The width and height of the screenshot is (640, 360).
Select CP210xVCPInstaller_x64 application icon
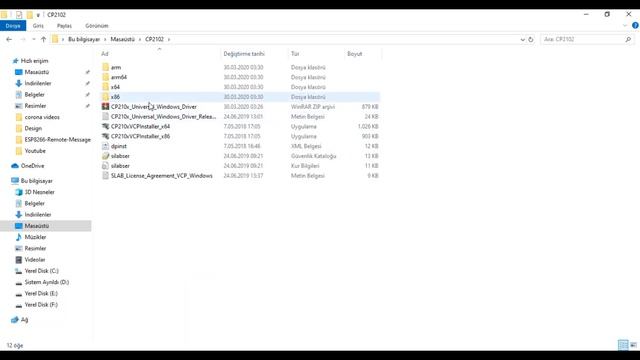105,126
